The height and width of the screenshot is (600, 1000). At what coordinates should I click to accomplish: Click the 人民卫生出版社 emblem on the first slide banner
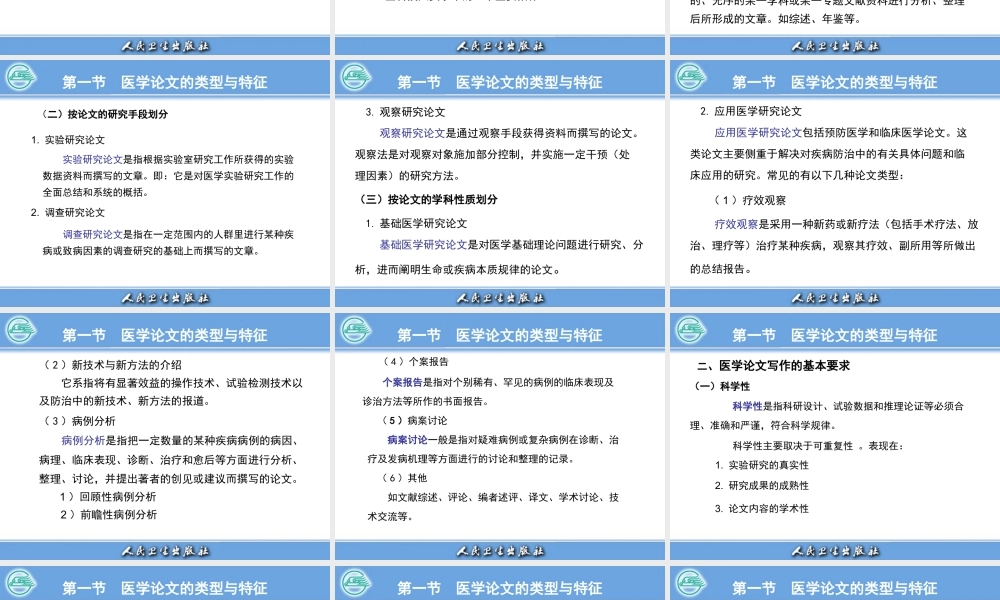pyautogui.click(x=166, y=45)
